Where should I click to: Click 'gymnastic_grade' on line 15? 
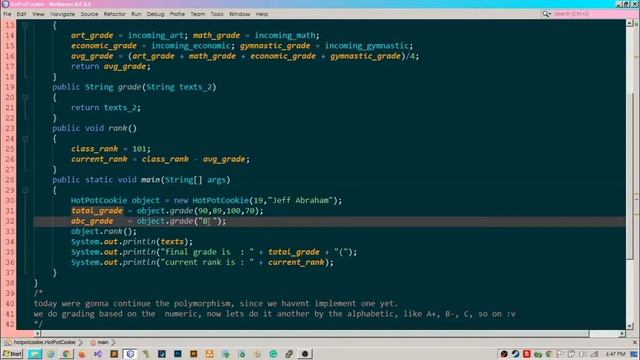pos(275,46)
